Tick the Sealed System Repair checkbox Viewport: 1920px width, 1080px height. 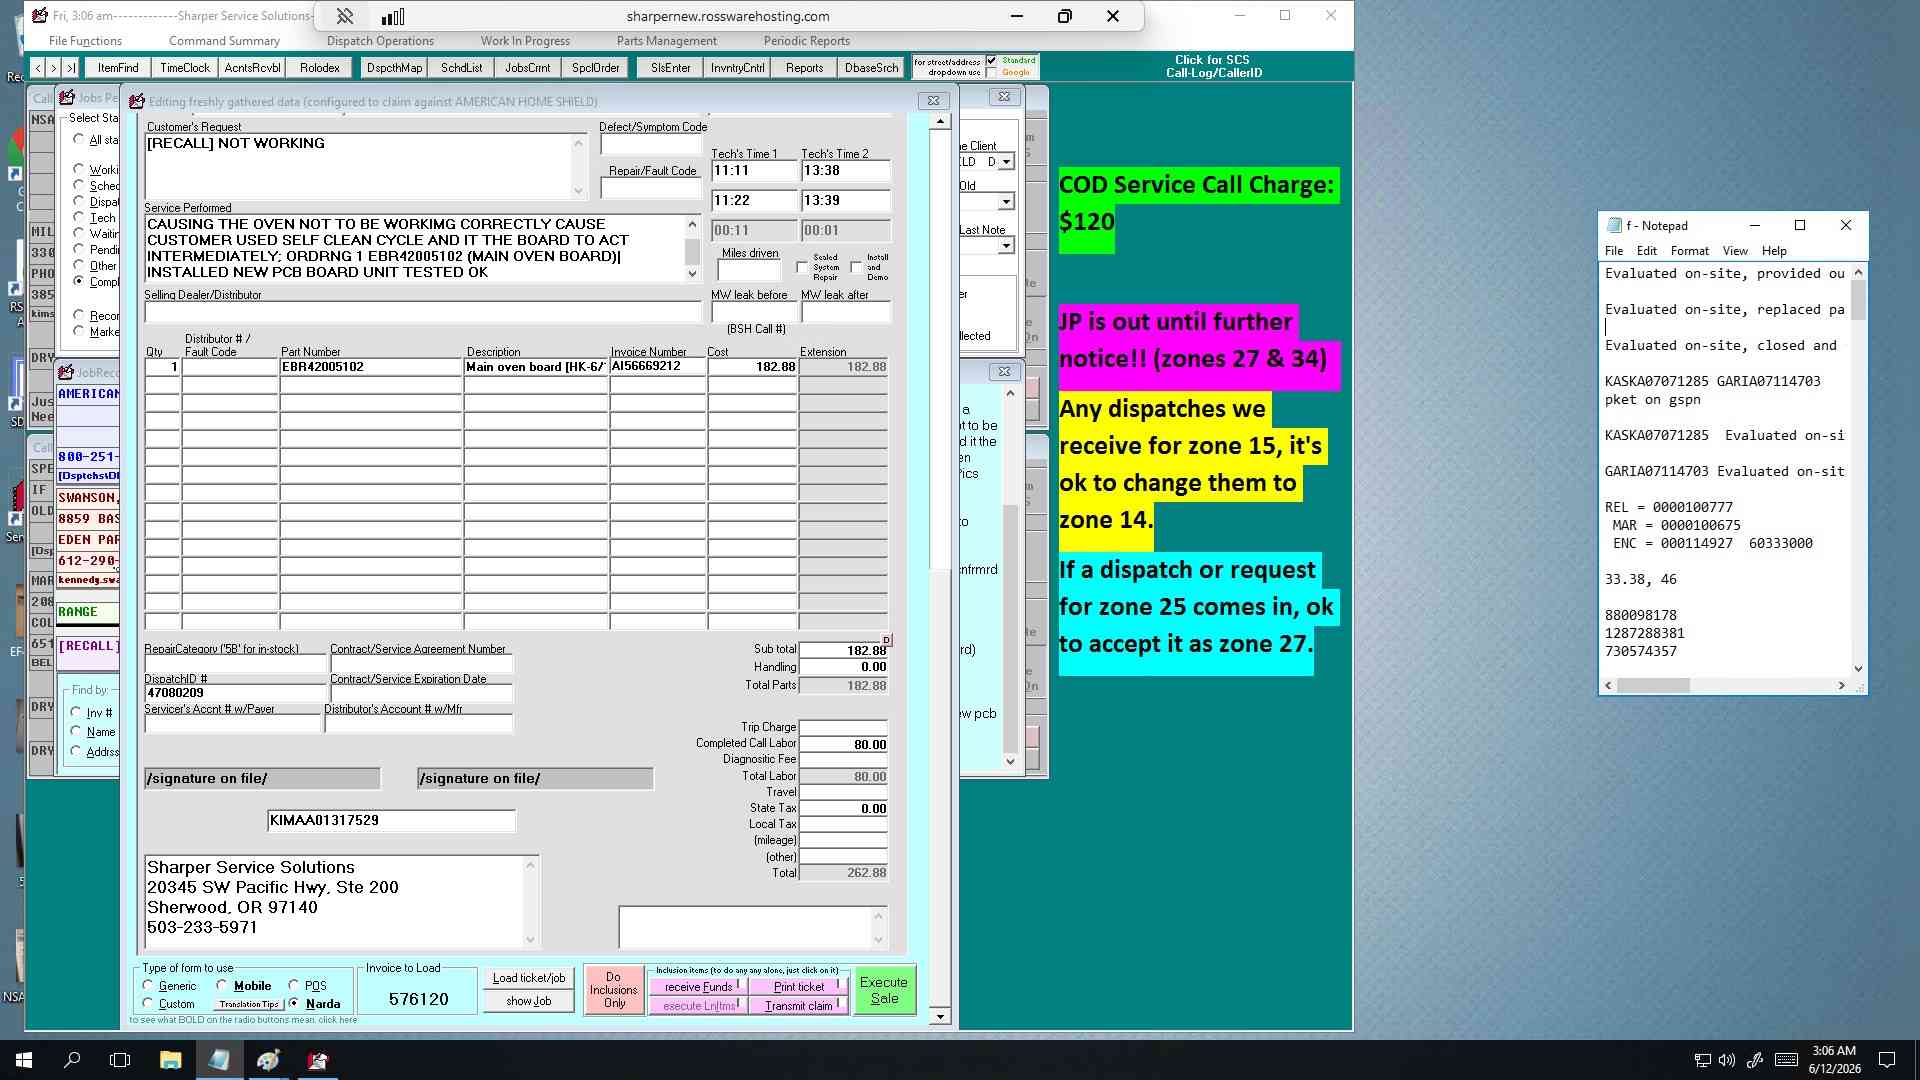coord(802,267)
